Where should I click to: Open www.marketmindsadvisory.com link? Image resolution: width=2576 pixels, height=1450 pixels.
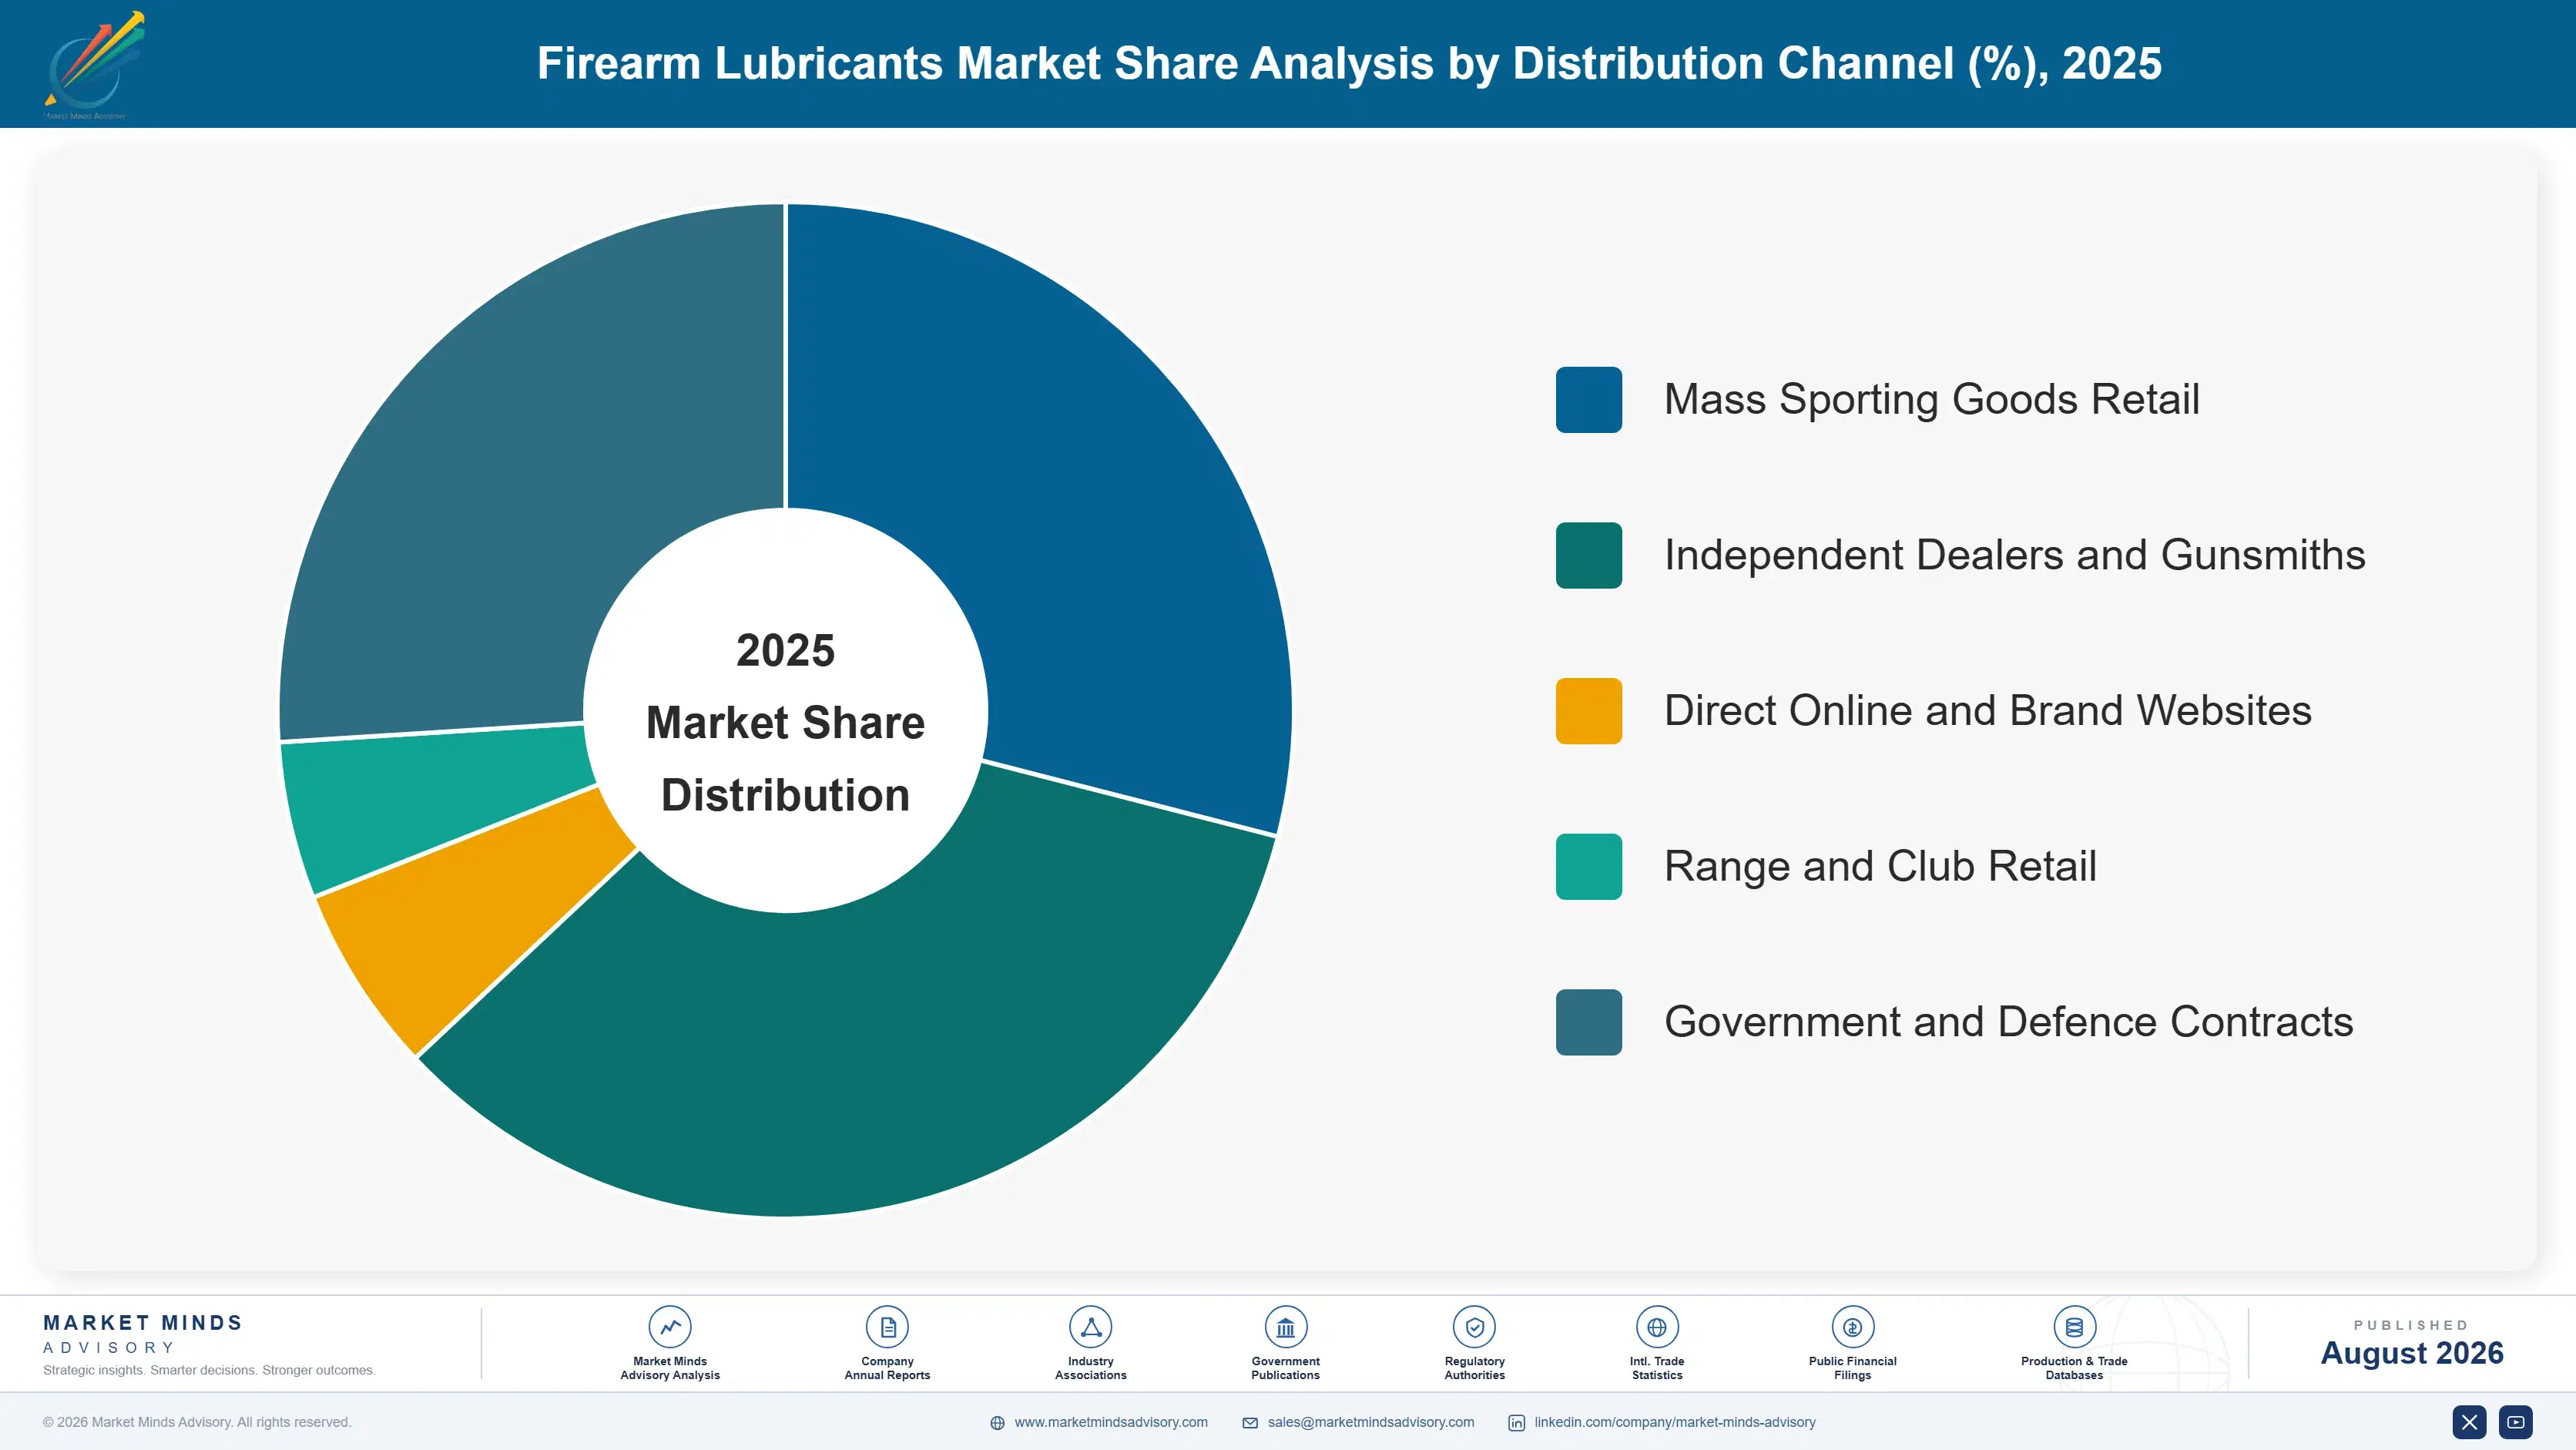1111,1422
